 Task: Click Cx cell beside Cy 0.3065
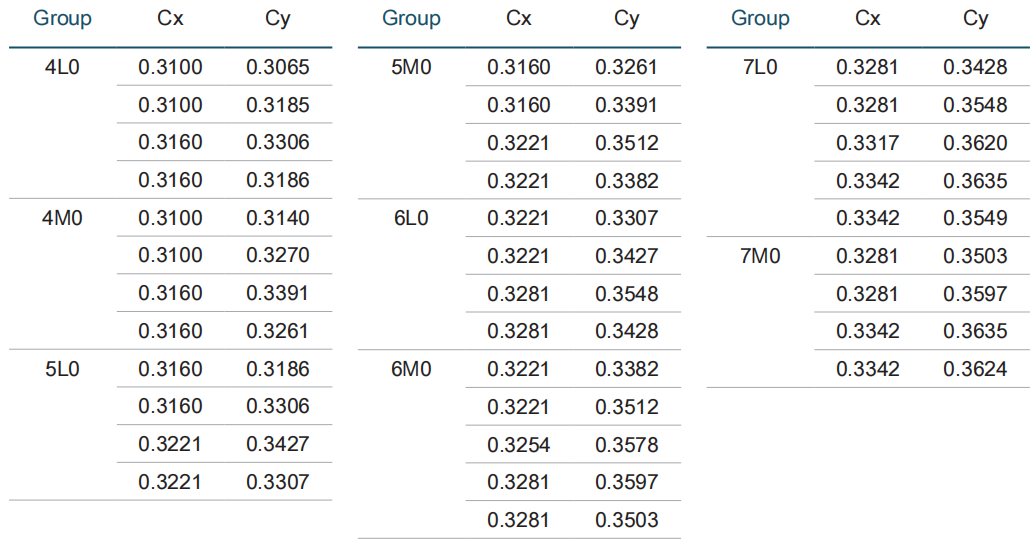coord(170,67)
